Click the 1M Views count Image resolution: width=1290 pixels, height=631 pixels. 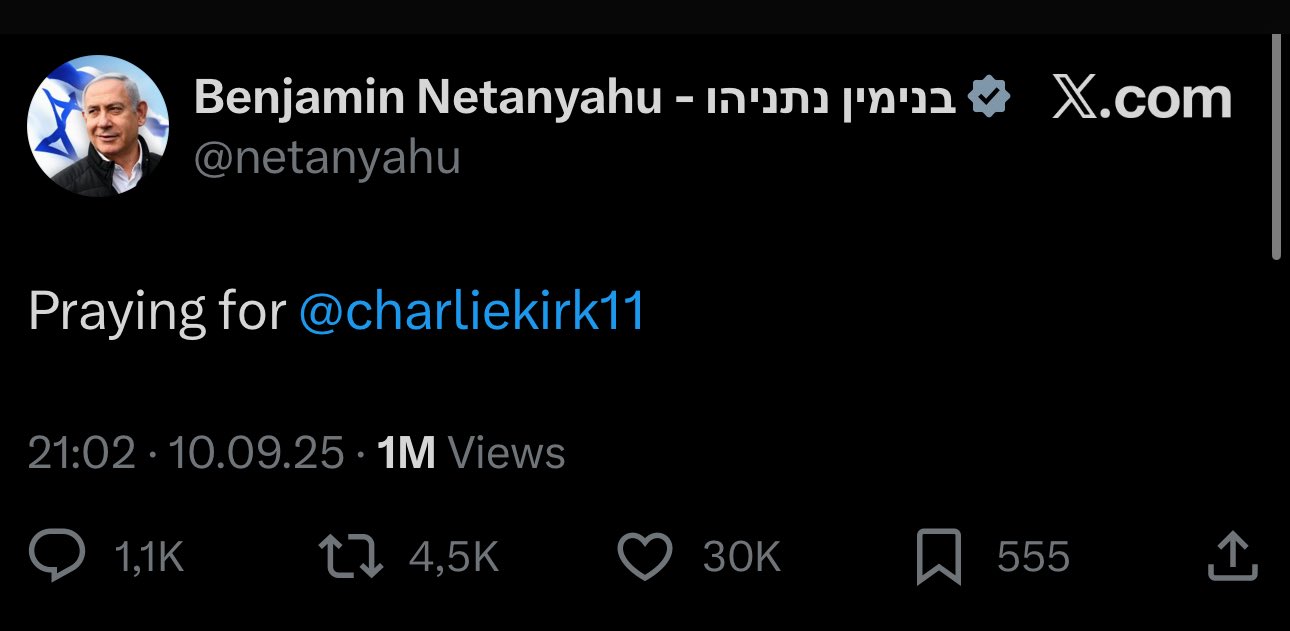pyautogui.click(x=472, y=453)
